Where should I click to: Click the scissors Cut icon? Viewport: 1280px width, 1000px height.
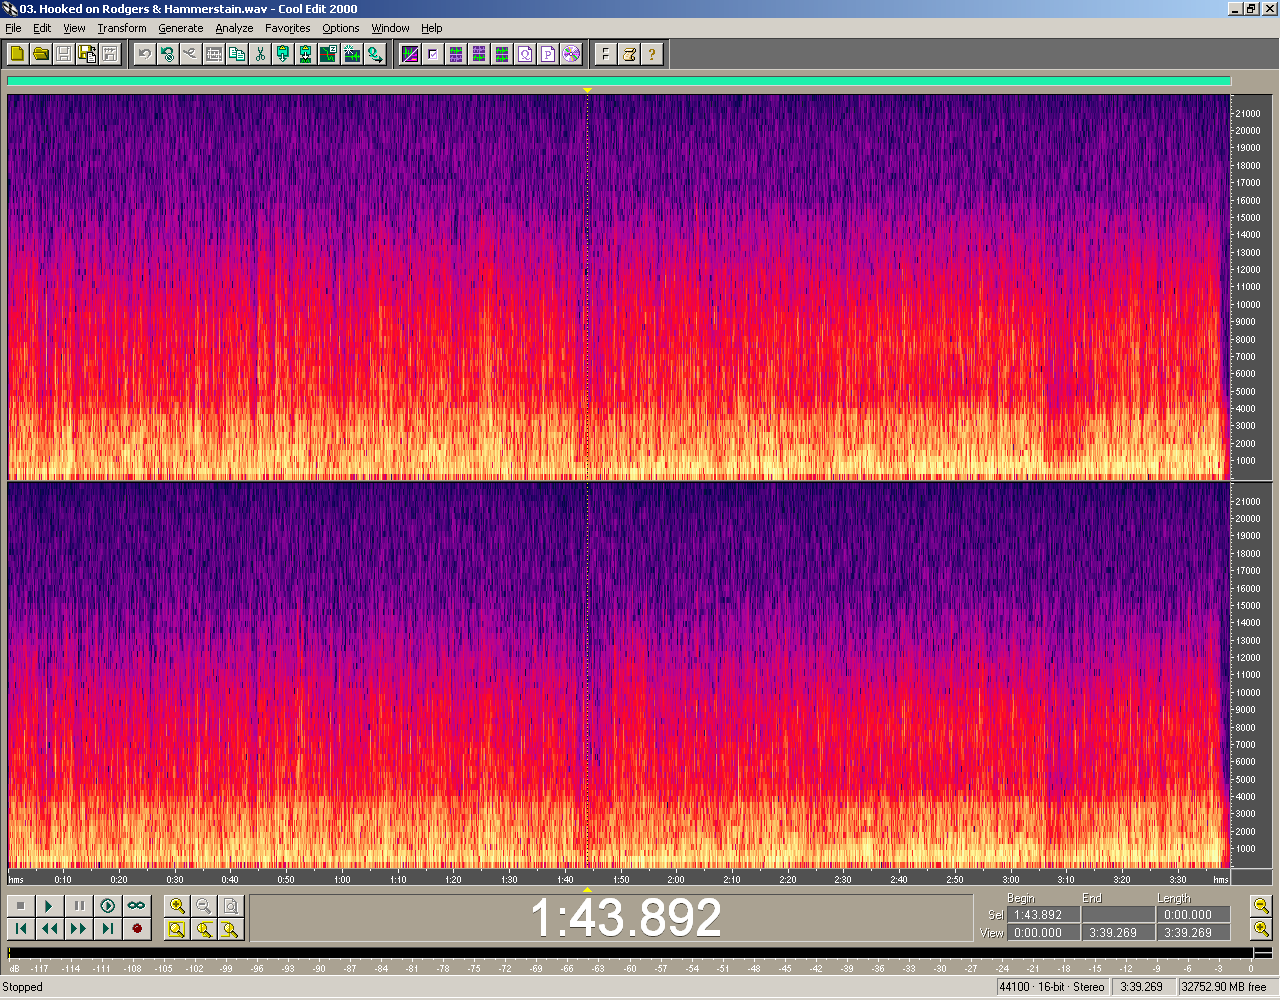point(260,54)
